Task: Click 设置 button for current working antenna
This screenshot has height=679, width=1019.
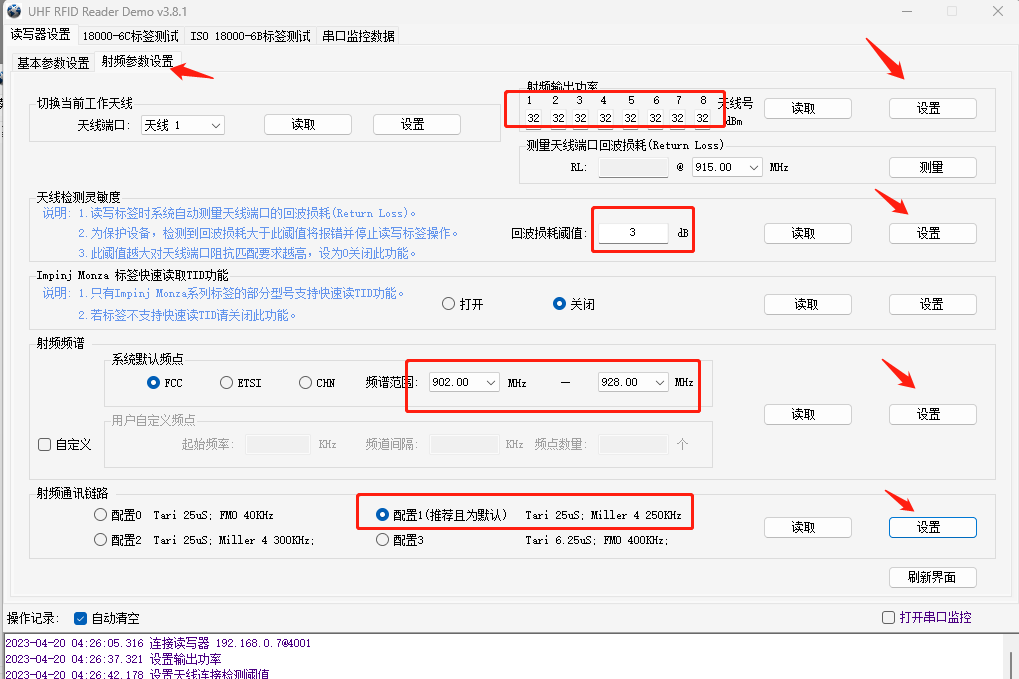Action: click(417, 124)
